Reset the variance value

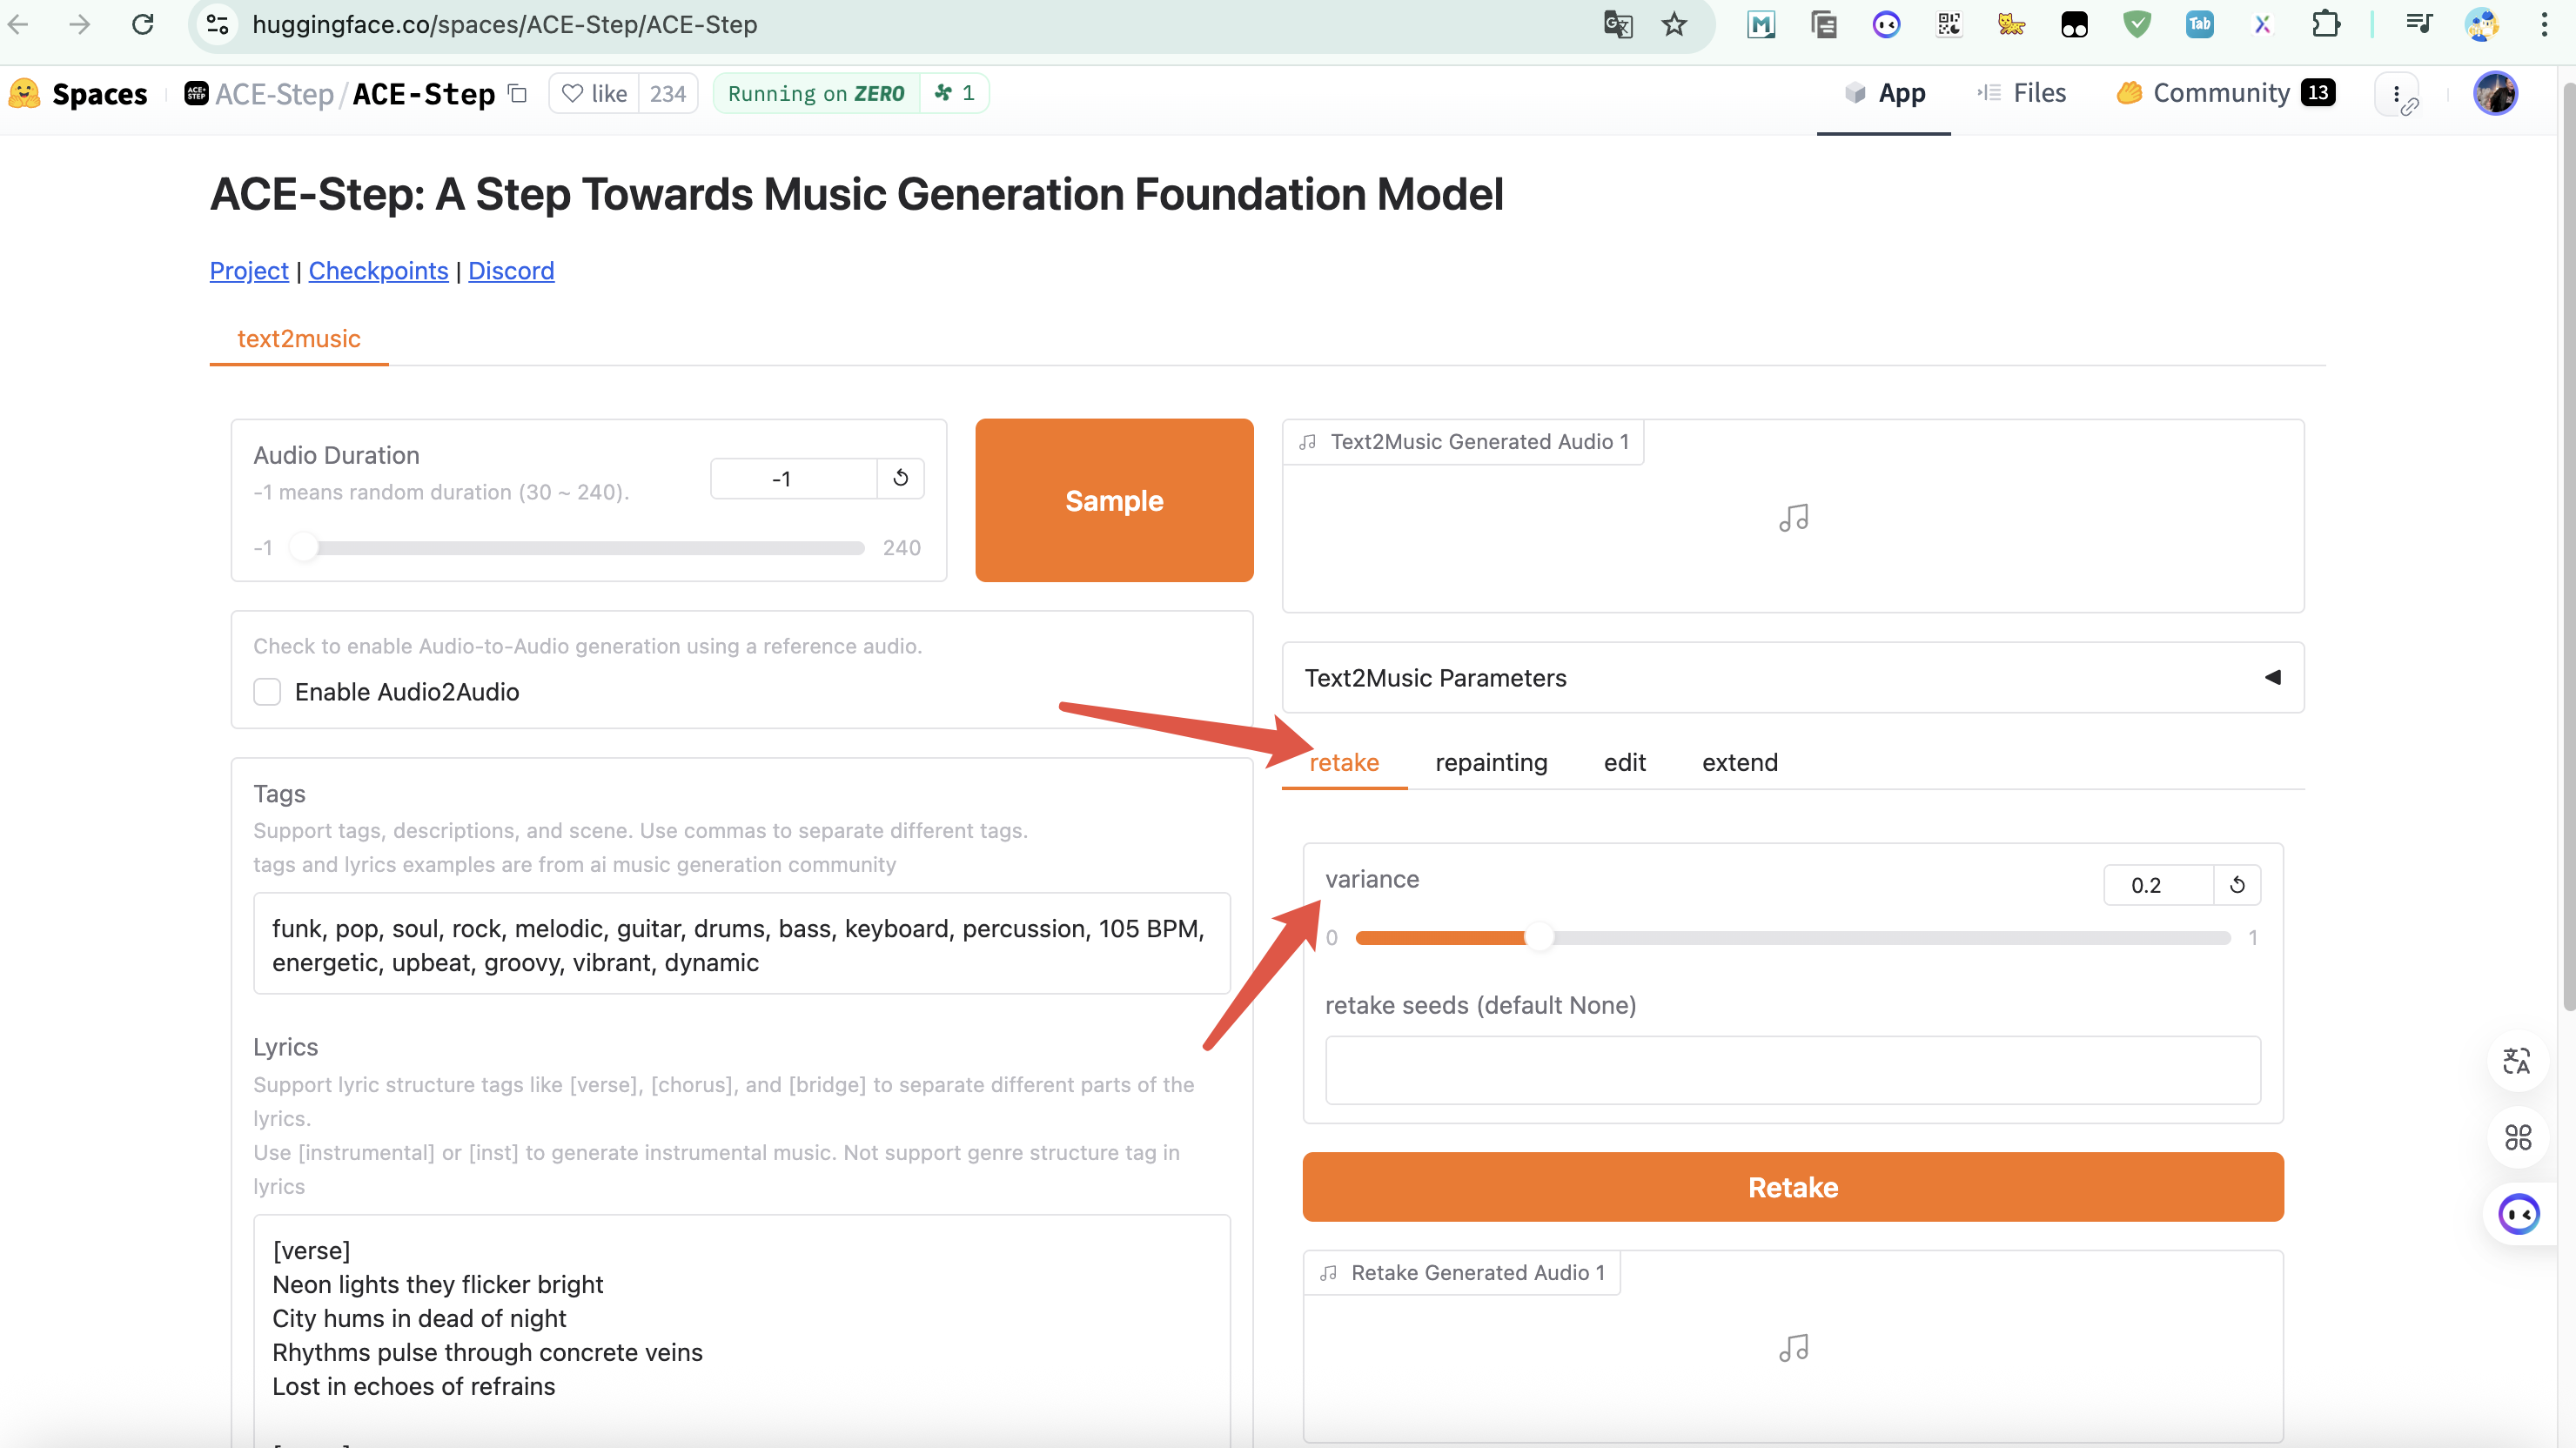[x=2237, y=885]
